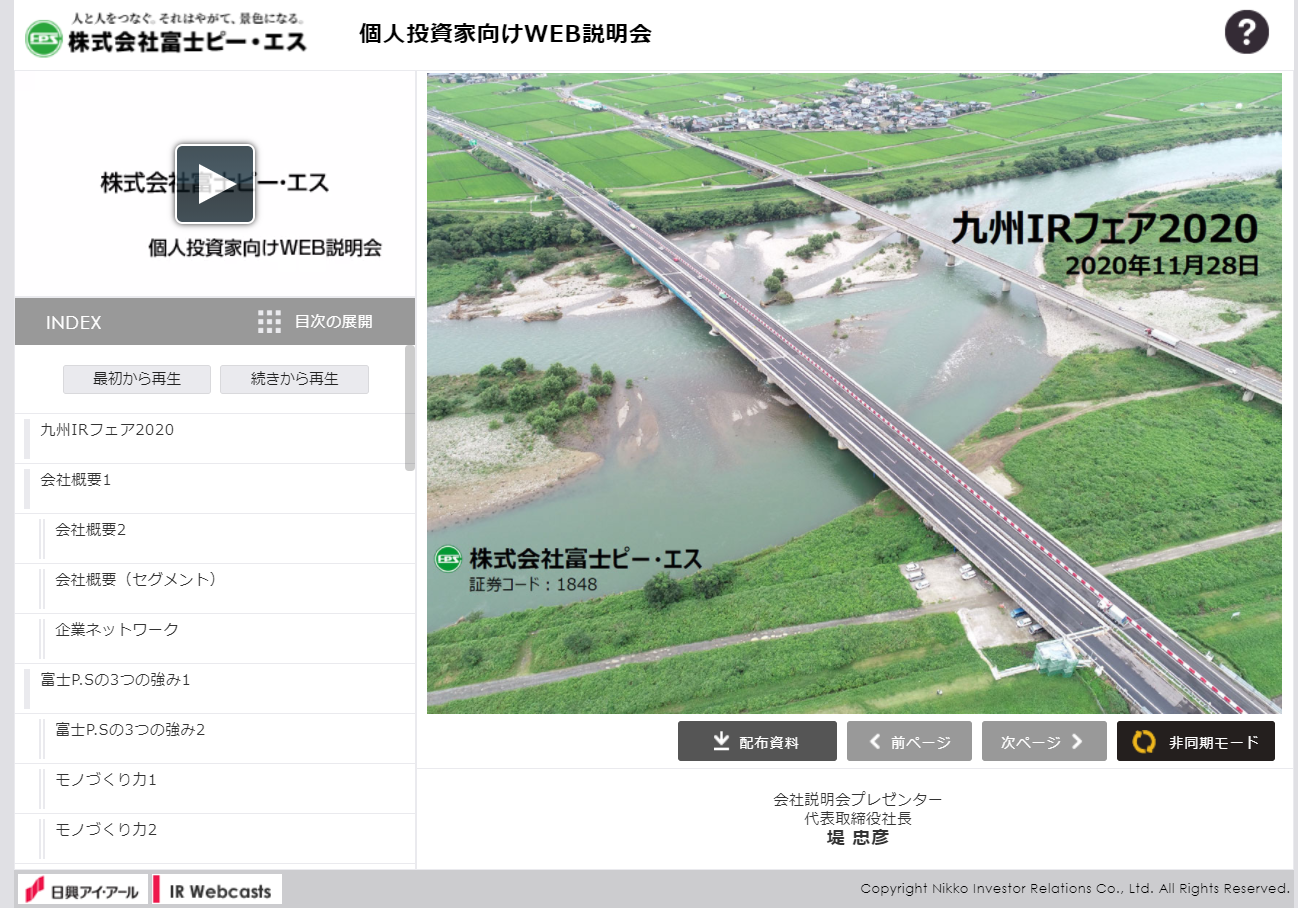Screen dimensions: 1298x908
Task: Toggle 非同期モード sync button
Action: 1196,741
